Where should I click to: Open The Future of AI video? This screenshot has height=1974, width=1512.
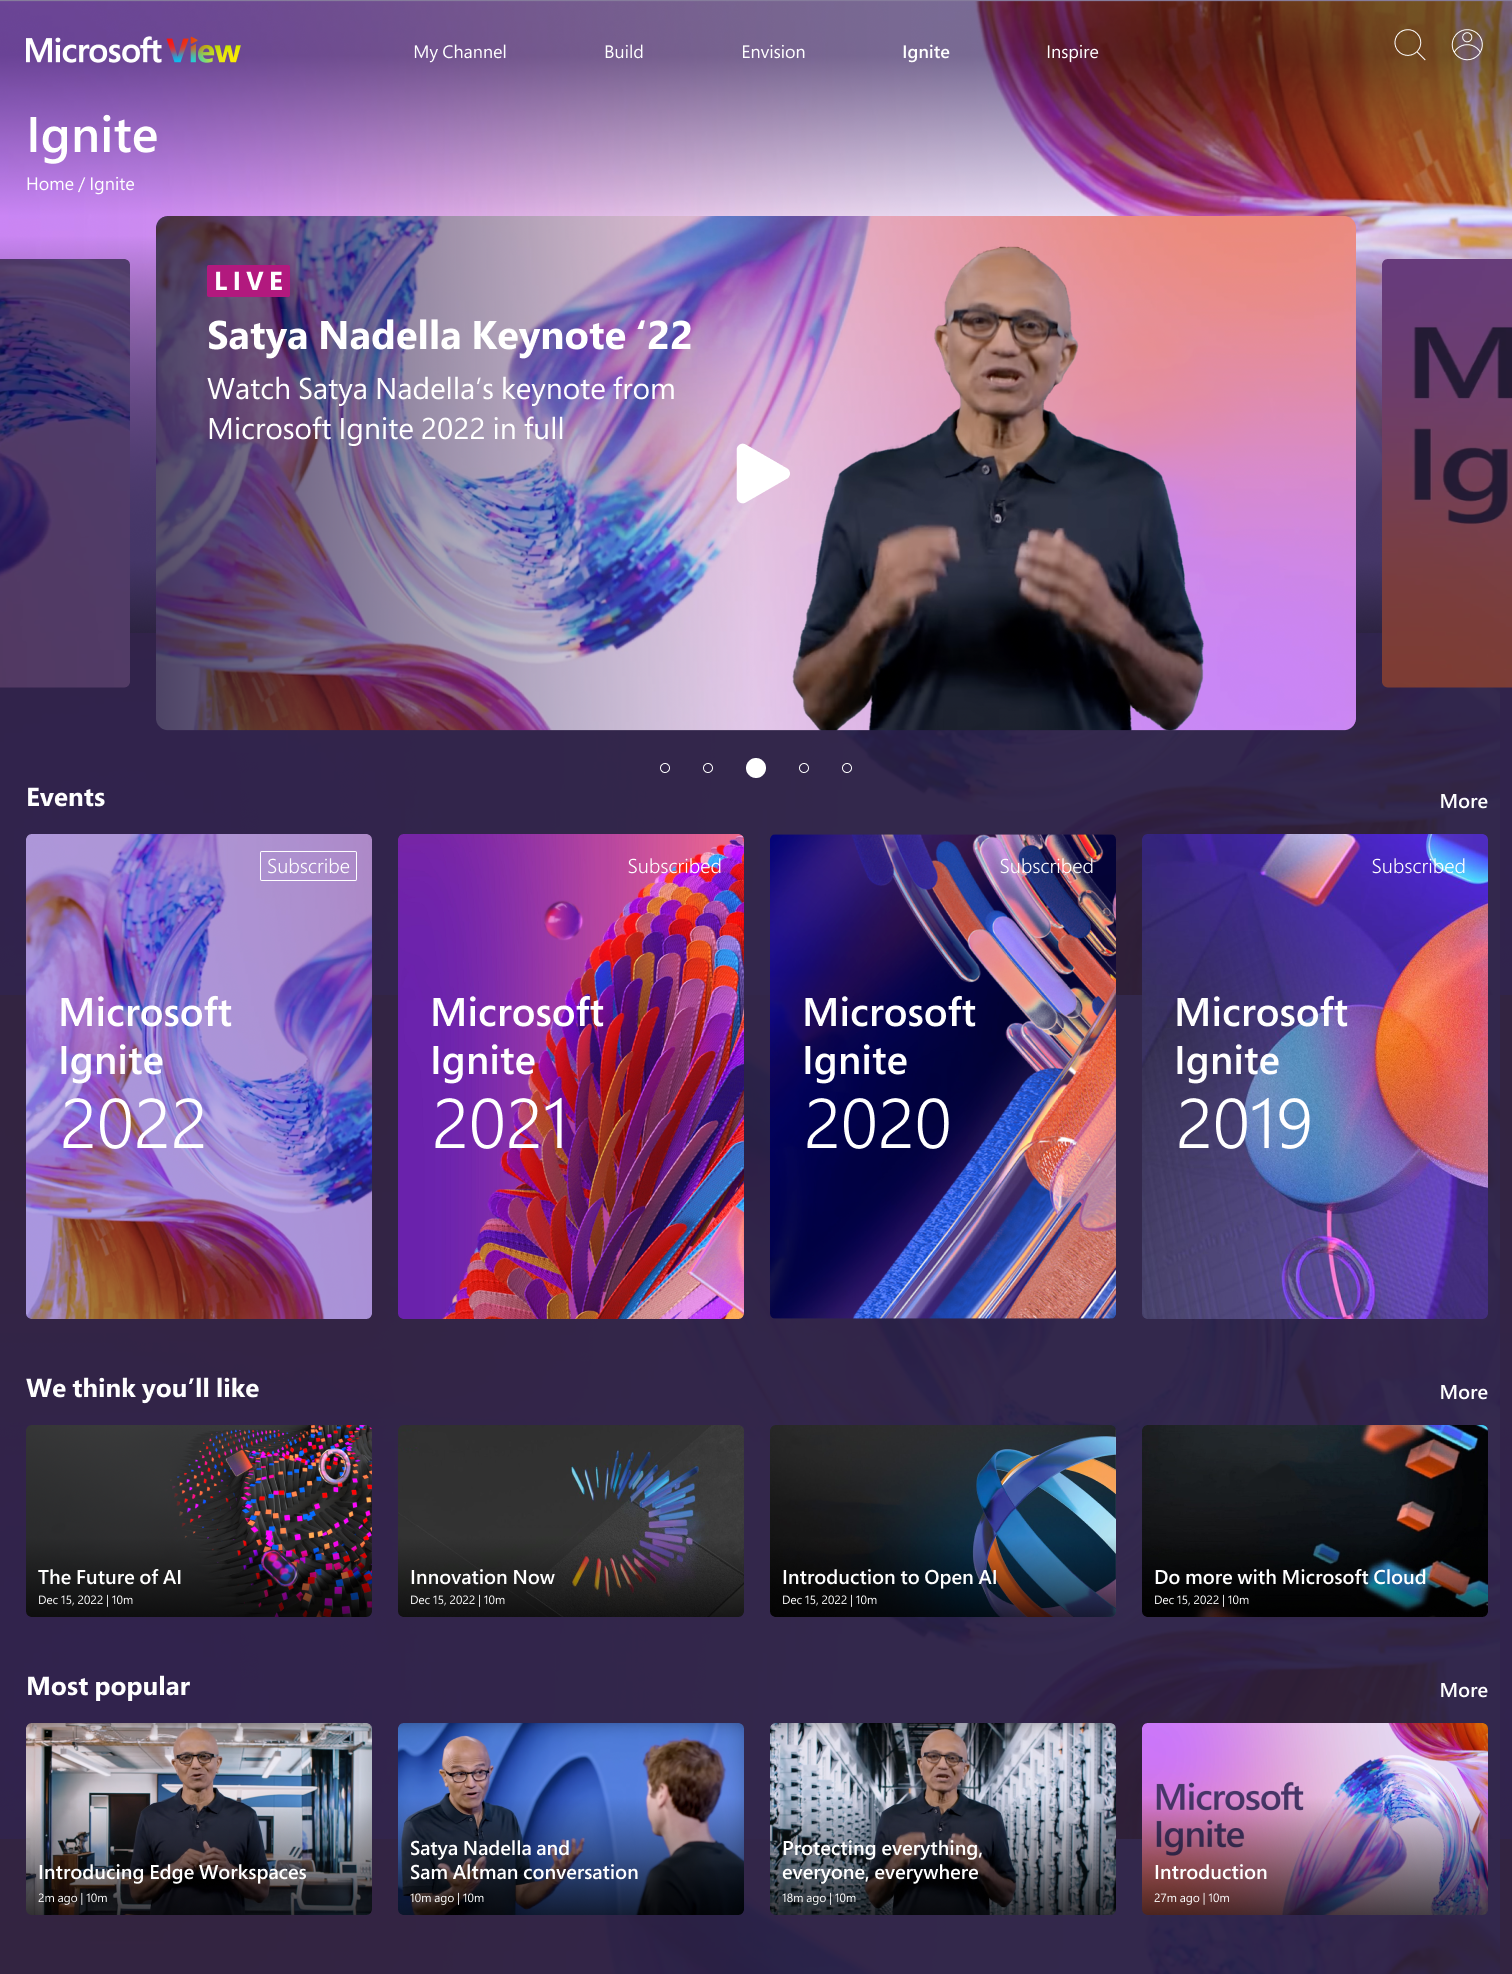(x=199, y=1521)
